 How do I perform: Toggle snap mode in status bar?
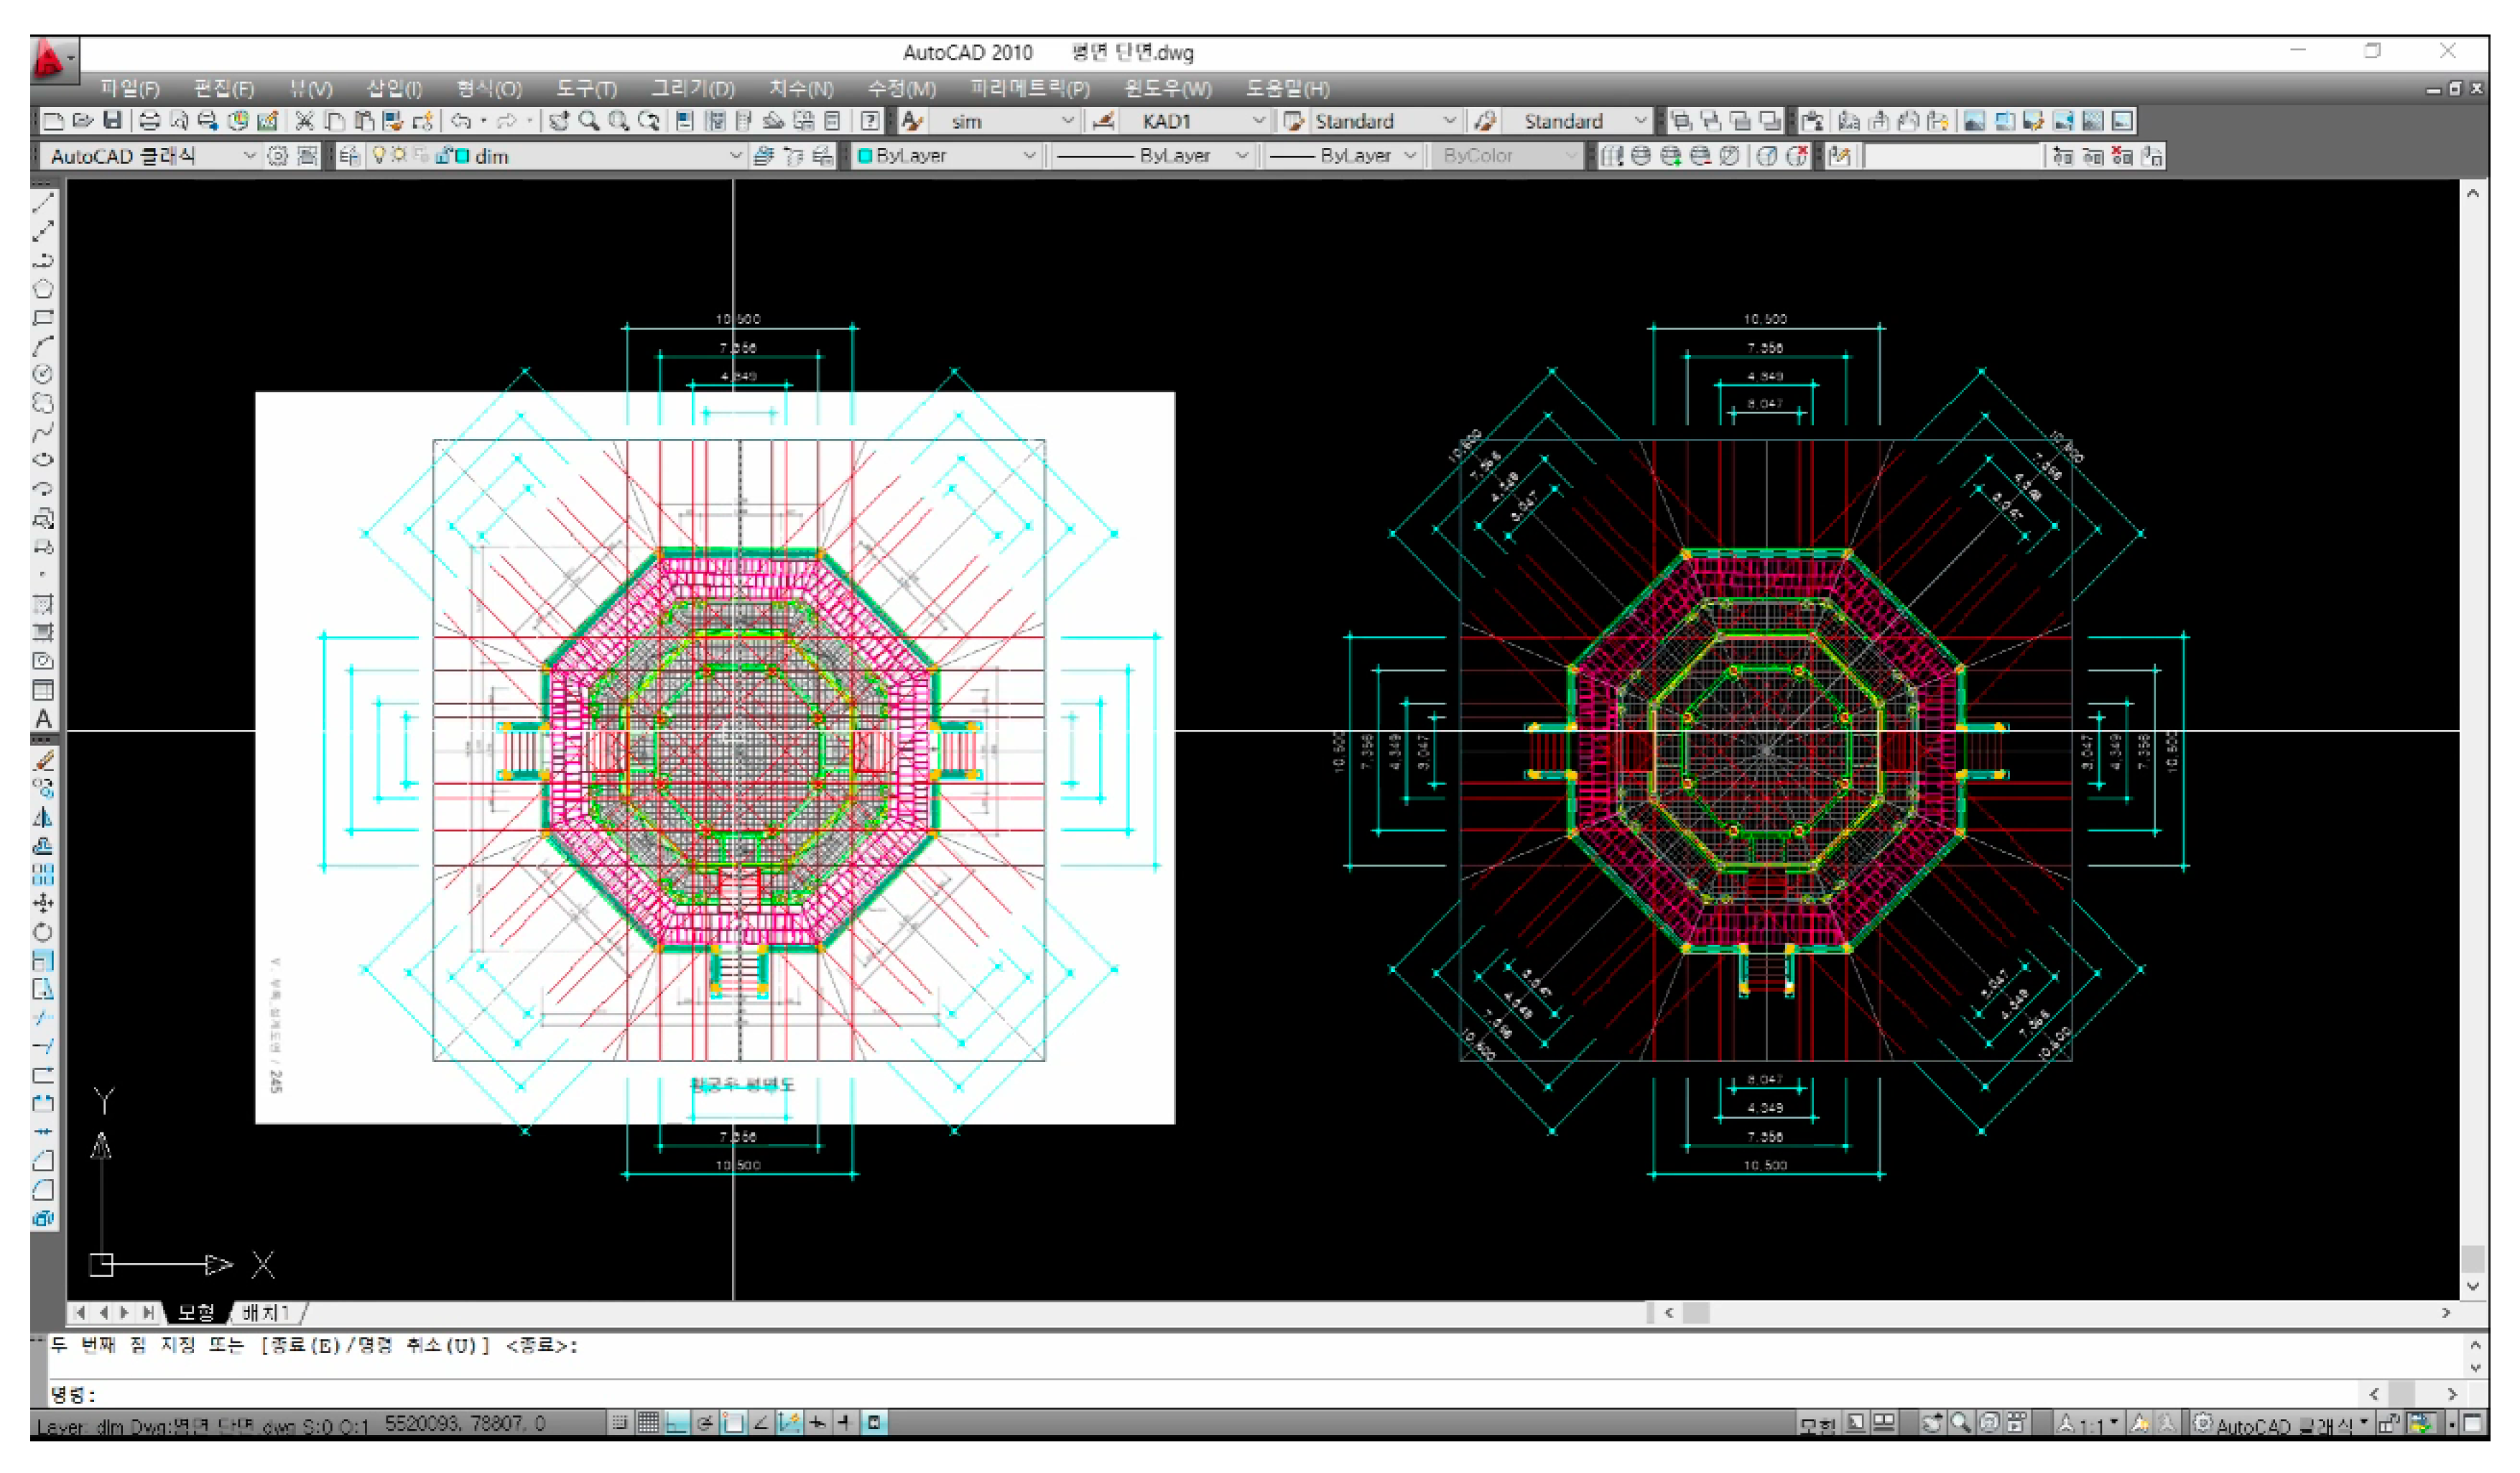[620, 1423]
